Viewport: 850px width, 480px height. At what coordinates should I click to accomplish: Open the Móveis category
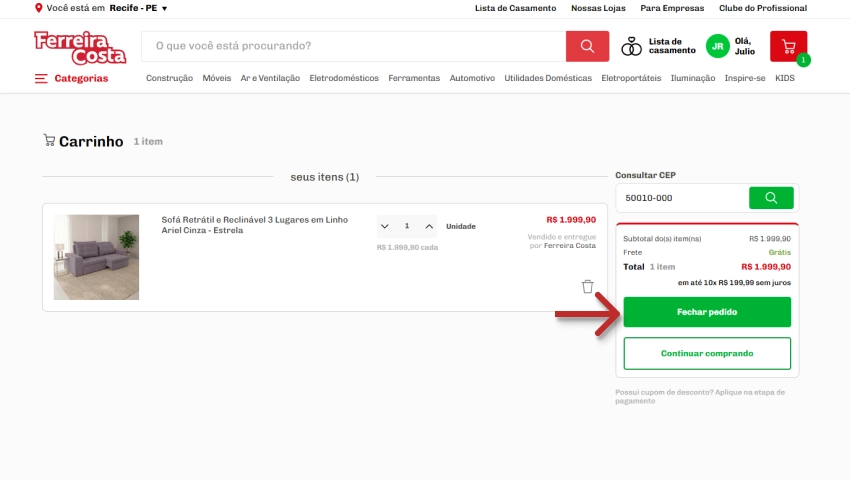pyautogui.click(x=217, y=78)
